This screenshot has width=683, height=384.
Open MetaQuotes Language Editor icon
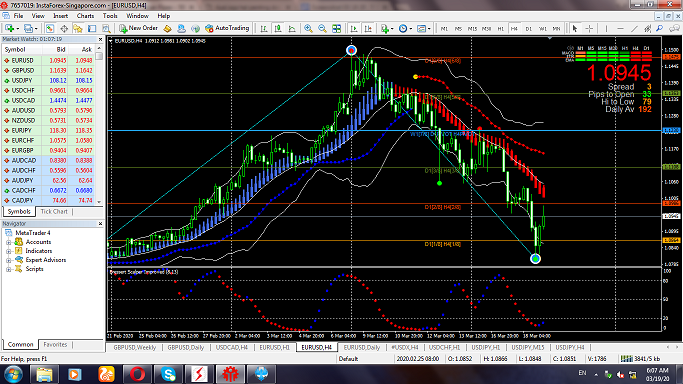[167, 28]
